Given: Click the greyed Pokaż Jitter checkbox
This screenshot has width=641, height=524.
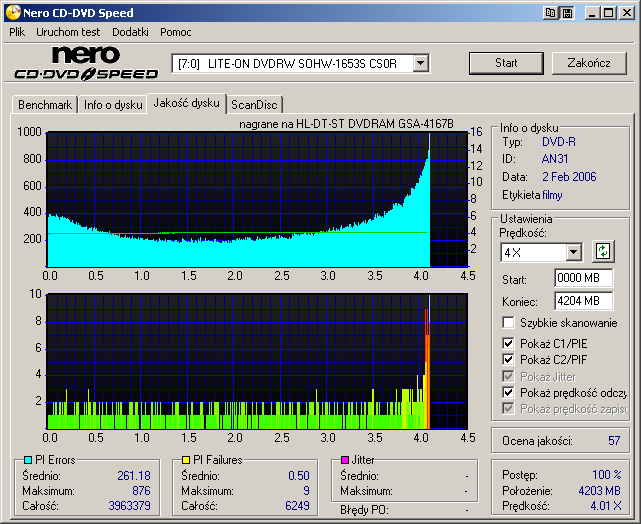Looking at the screenshot, I should tap(508, 376).
